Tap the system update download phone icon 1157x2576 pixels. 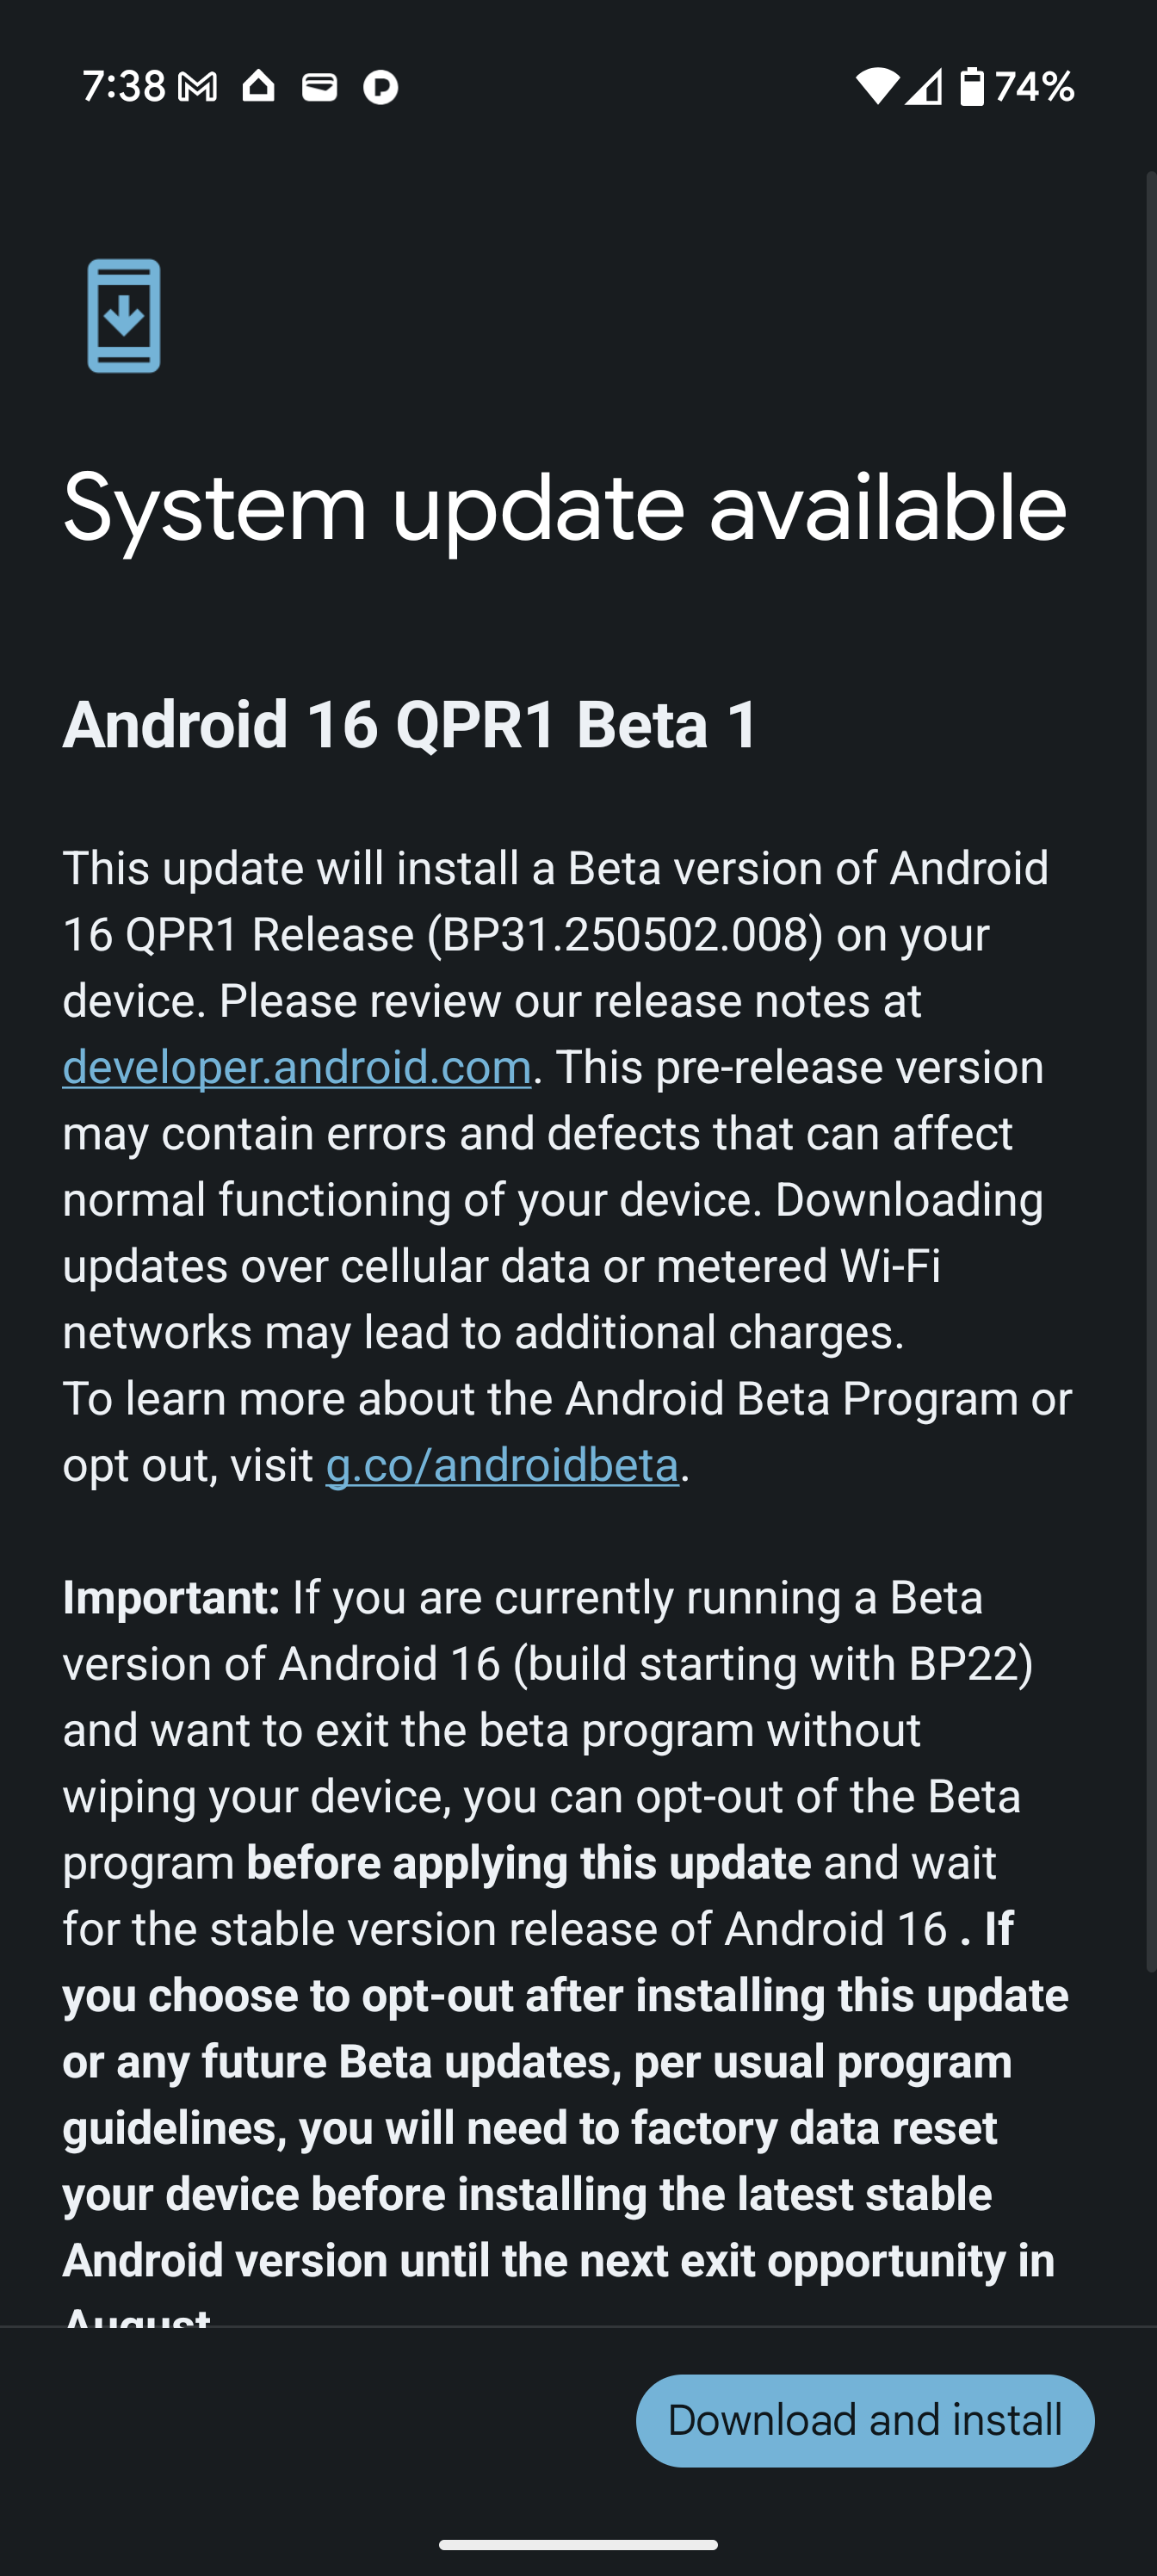(124, 316)
